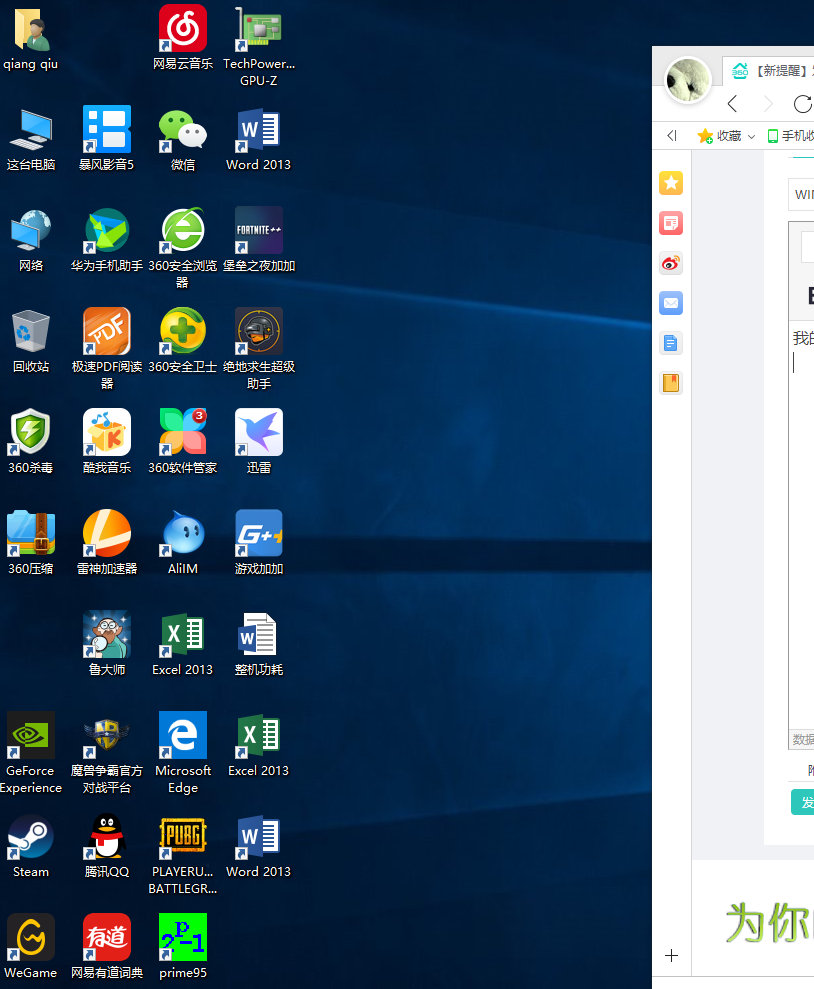Screen dimensions: 814x989
Task: Select the 回收站 recycle bin
Action: coord(30,332)
